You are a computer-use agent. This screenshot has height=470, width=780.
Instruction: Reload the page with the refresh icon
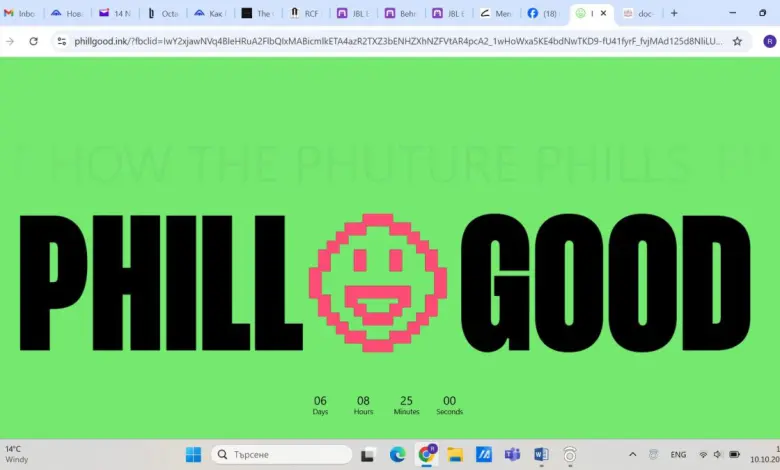33,41
